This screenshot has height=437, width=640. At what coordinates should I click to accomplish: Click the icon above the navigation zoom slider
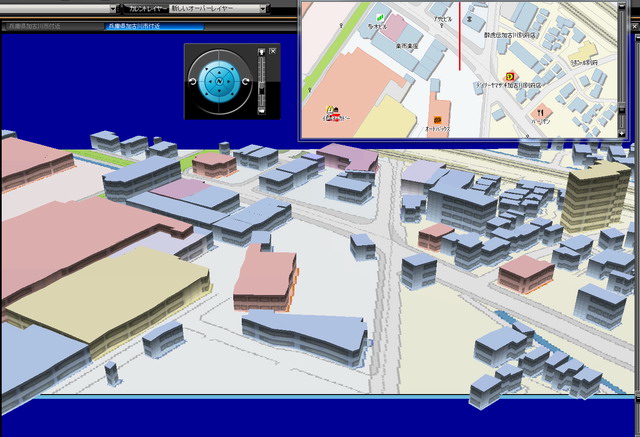click(262, 52)
